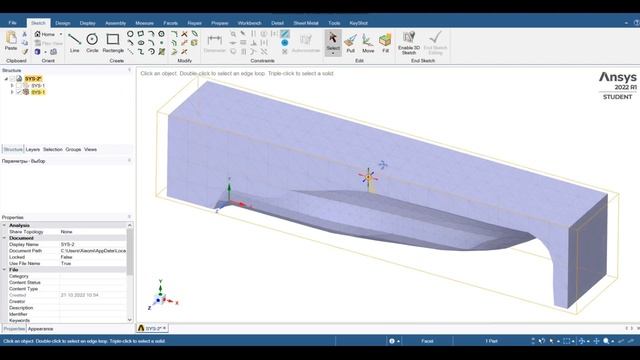
Task: Check the unchecked SYS-1 component checkbox
Action: click(19, 86)
